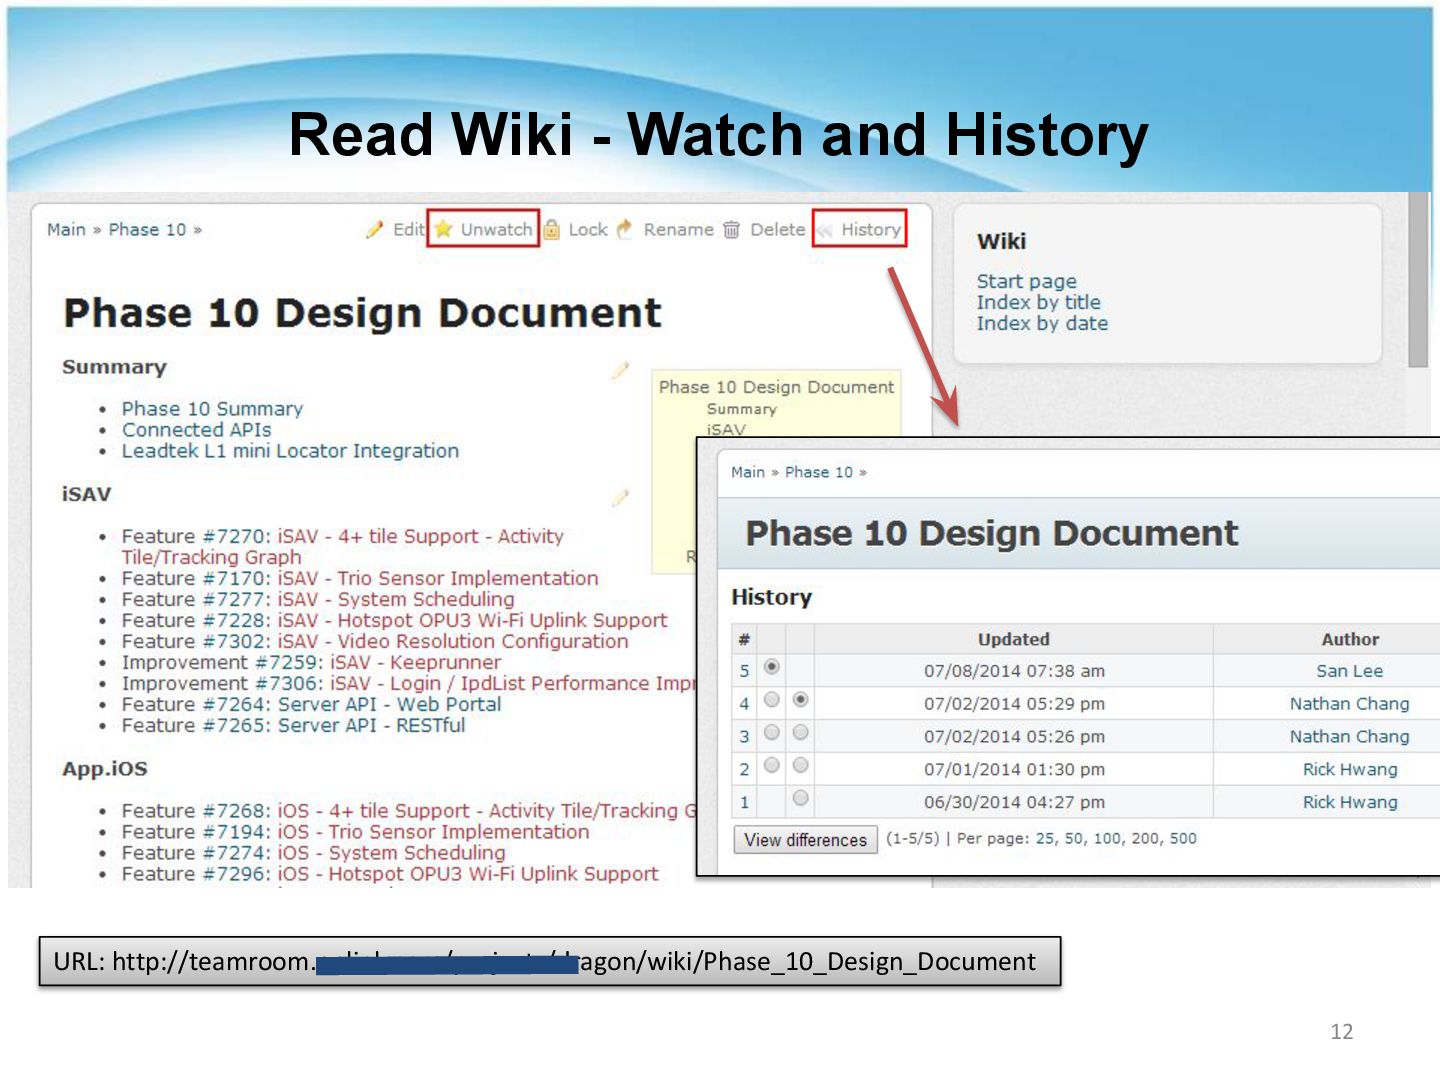The image size is (1440, 1080).
Task: Select first-column radio for version 3
Action: point(772,733)
